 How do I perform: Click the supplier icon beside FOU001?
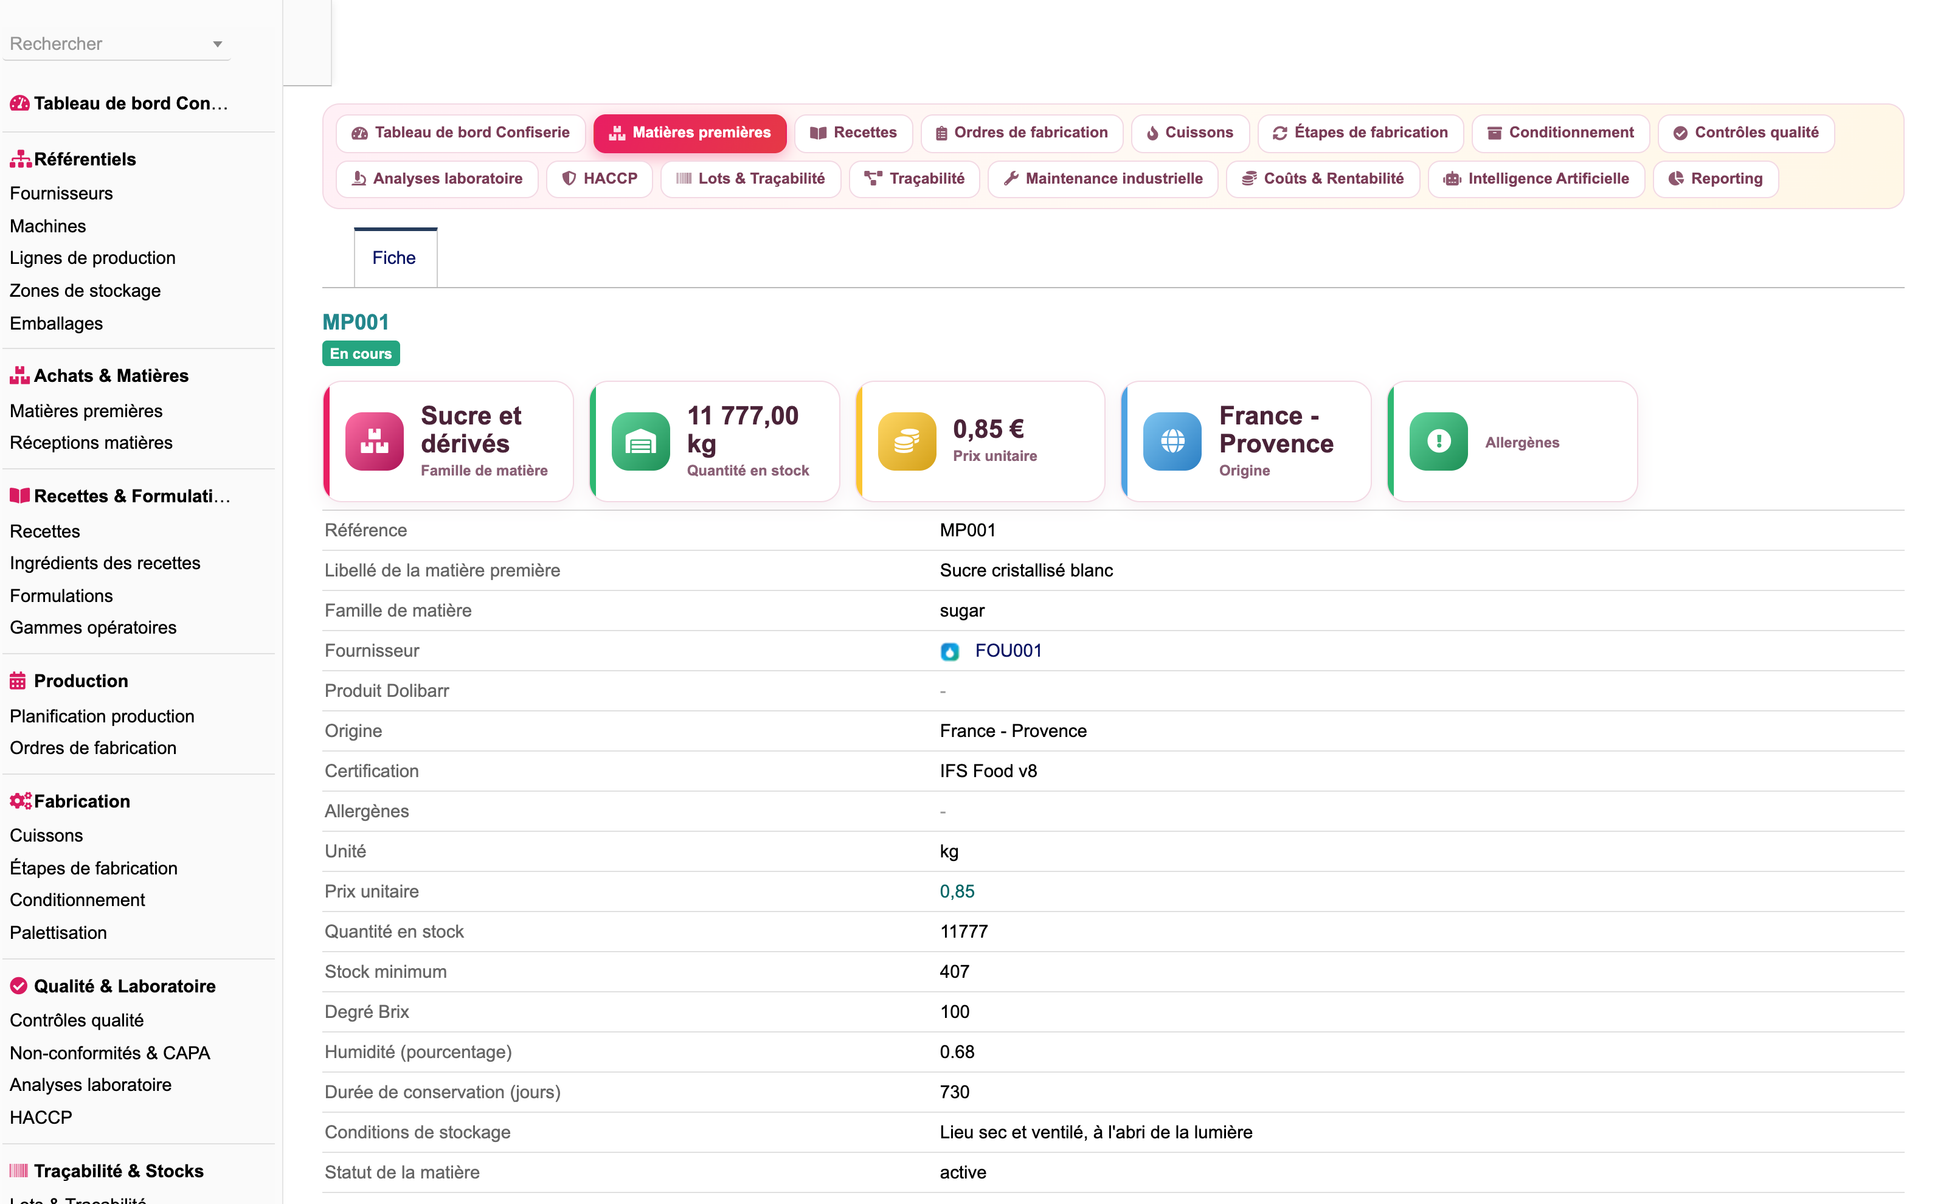950,652
